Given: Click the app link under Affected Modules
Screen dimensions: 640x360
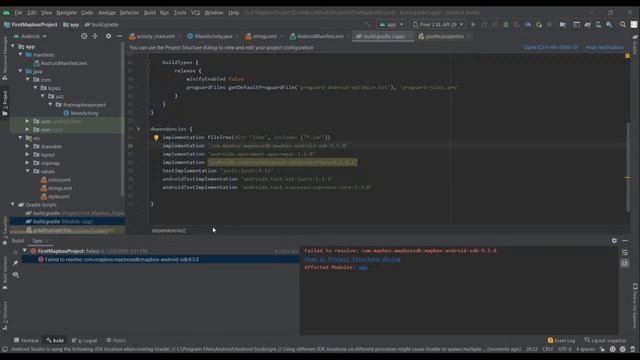Looking at the screenshot, I should [362, 268].
